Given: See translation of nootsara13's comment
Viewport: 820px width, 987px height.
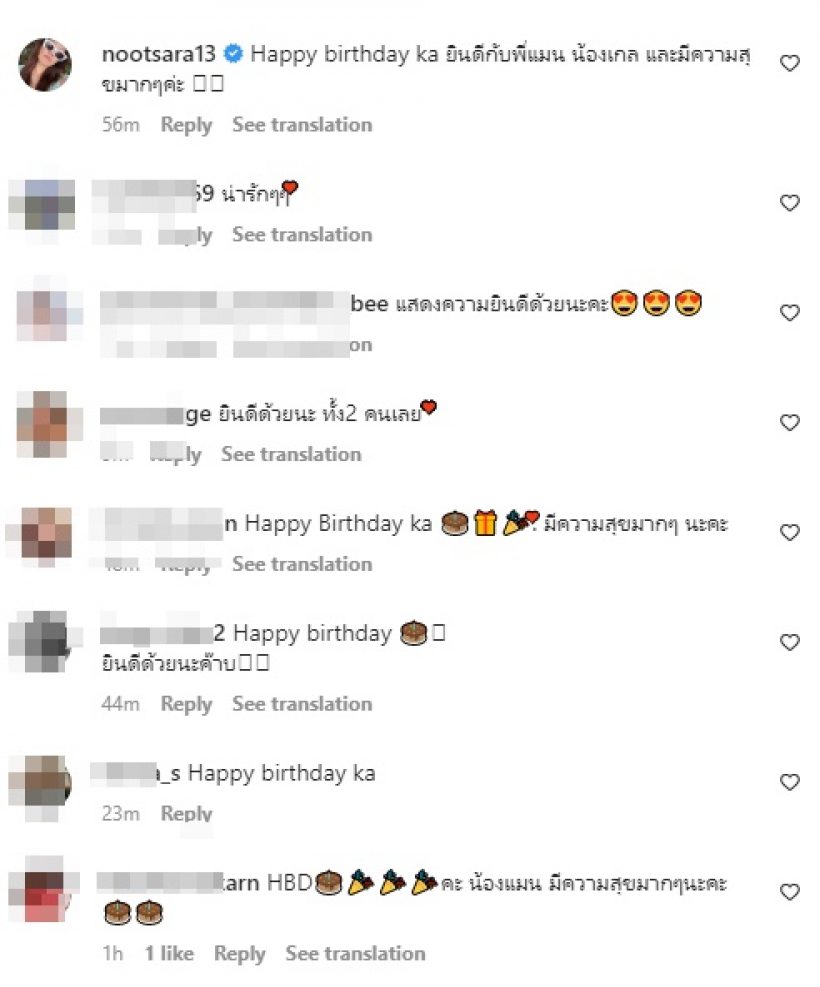Looking at the screenshot, I should click(x=302, y=125).
